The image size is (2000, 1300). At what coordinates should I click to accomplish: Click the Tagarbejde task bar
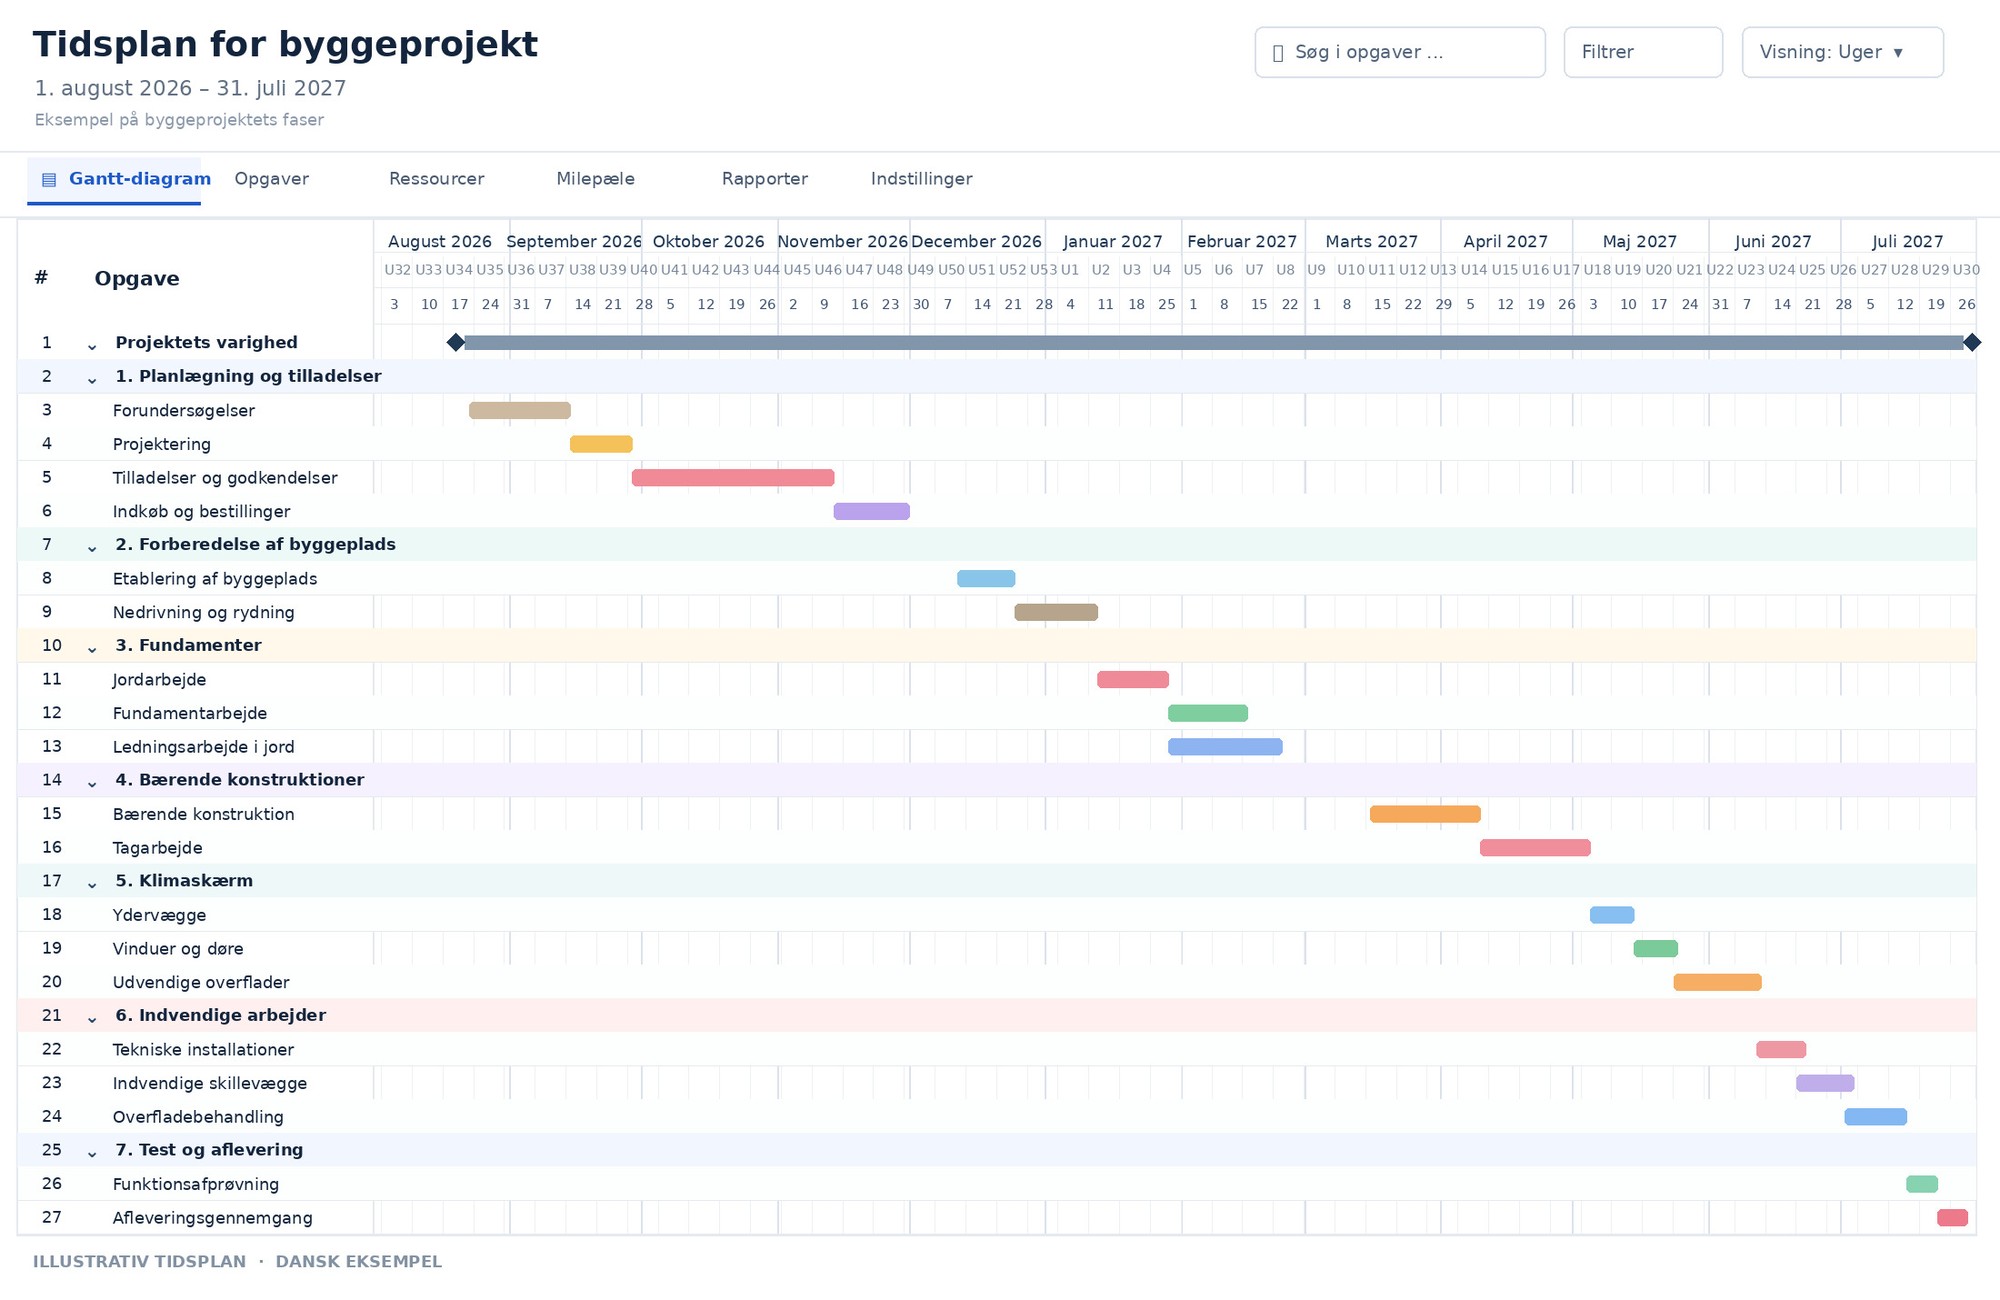tap(1535, 847)
